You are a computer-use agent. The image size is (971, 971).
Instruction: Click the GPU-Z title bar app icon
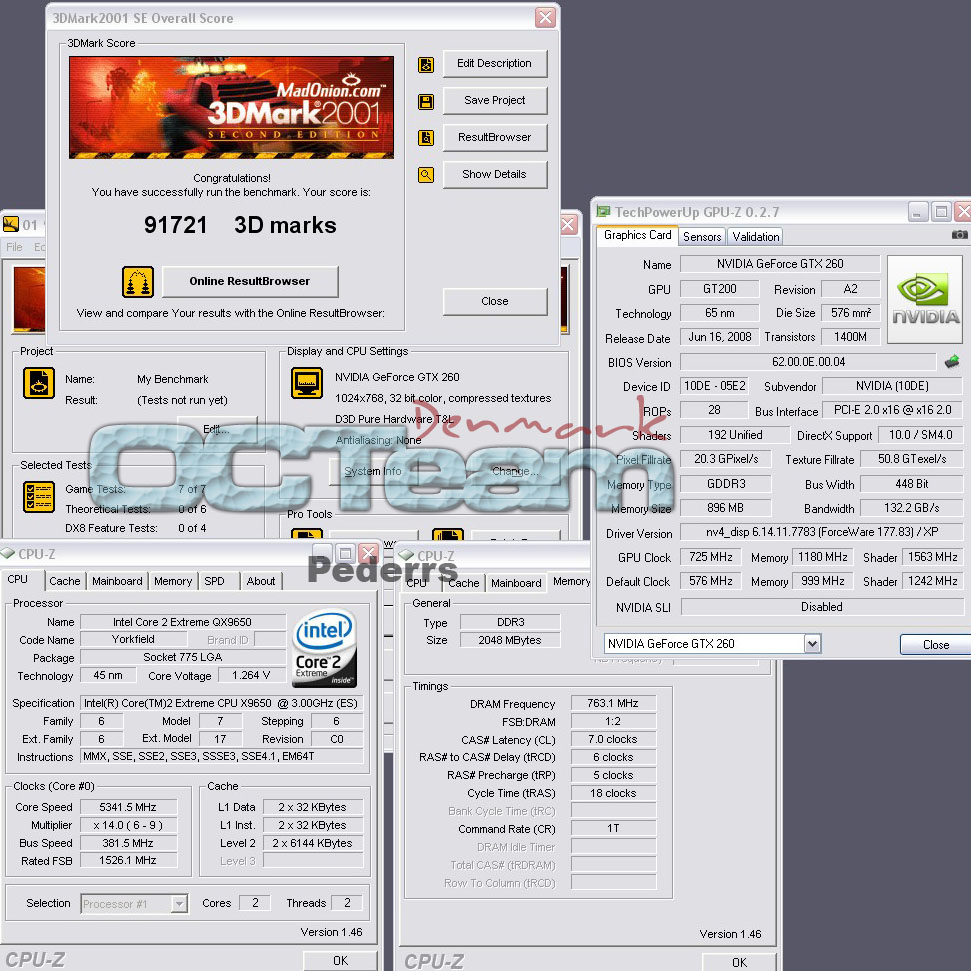tap(603, 212)
